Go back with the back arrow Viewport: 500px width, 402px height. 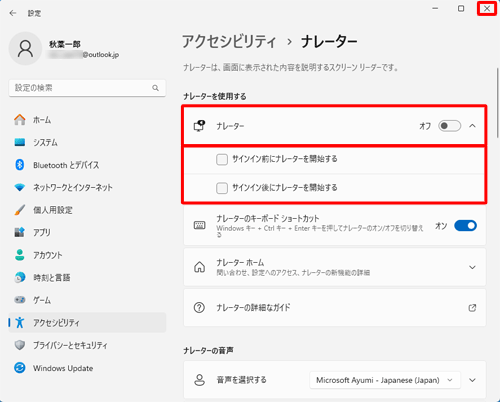[x=13, y=13]
